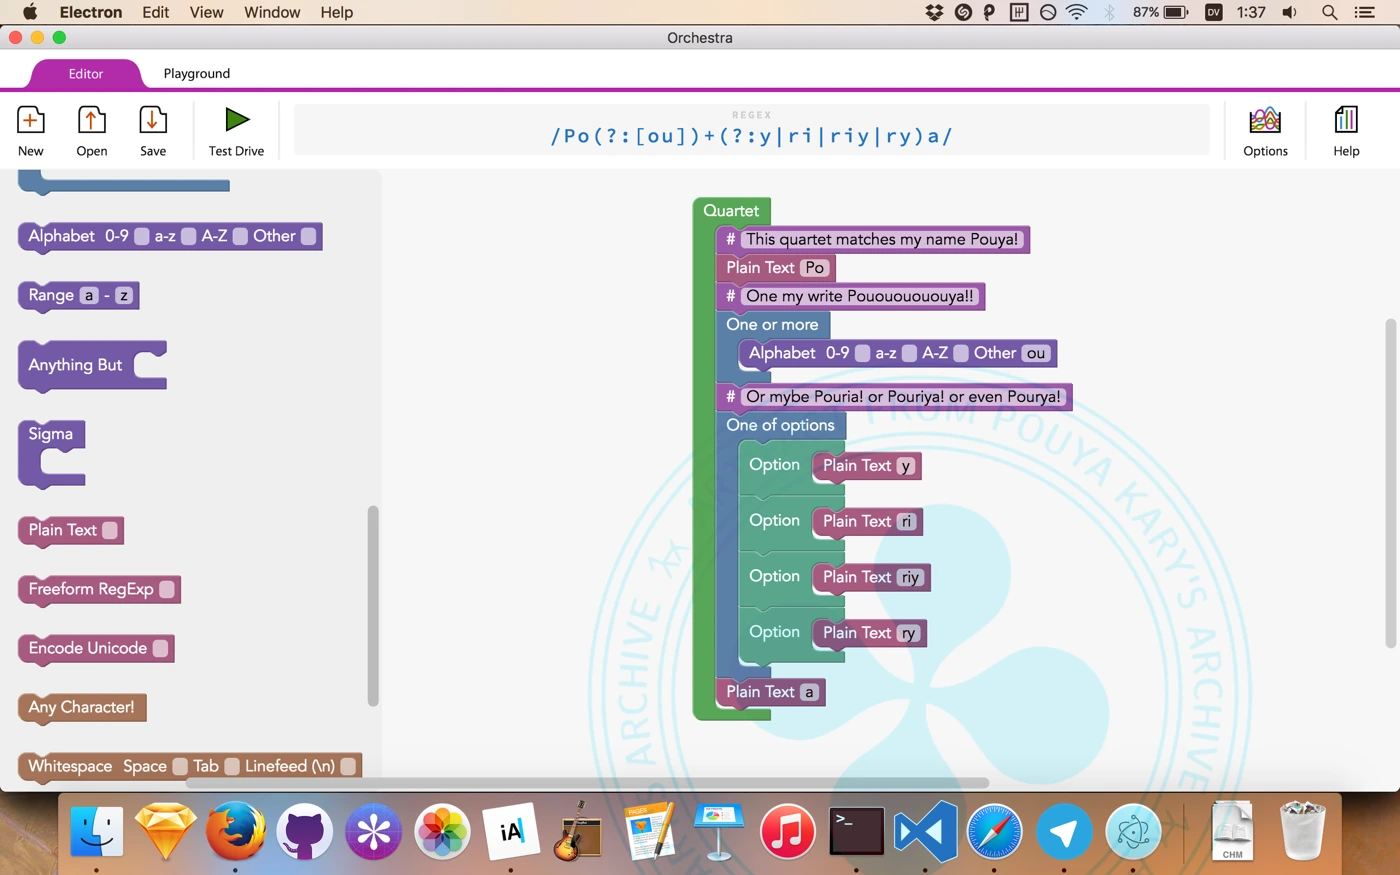Open a file with the Open icon

[x=91, y=121]
